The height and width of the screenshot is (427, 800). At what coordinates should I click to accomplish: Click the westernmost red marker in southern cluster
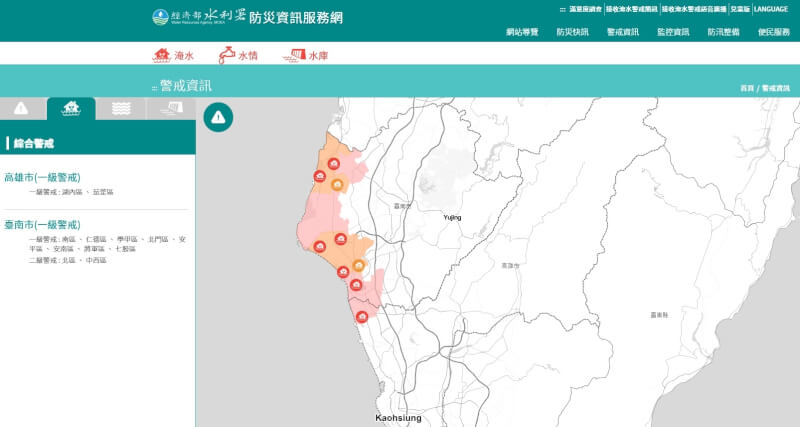click(x=320, y=246)
